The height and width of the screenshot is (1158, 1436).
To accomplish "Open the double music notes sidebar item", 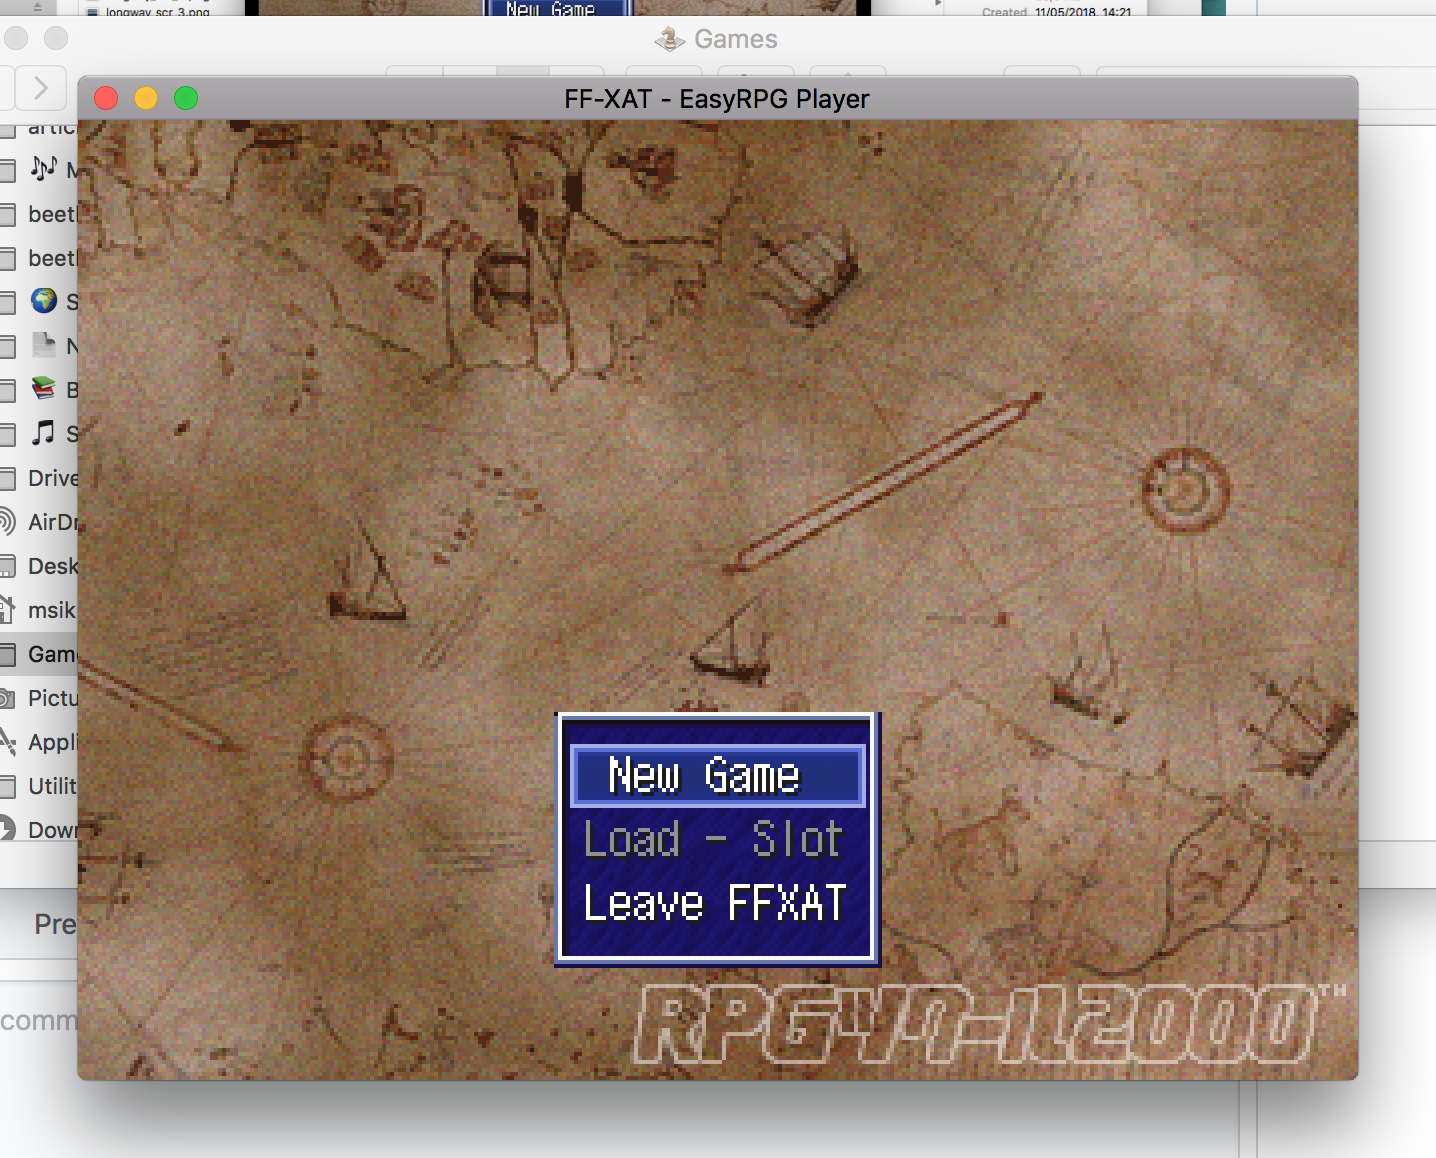I will coord(40,169).
